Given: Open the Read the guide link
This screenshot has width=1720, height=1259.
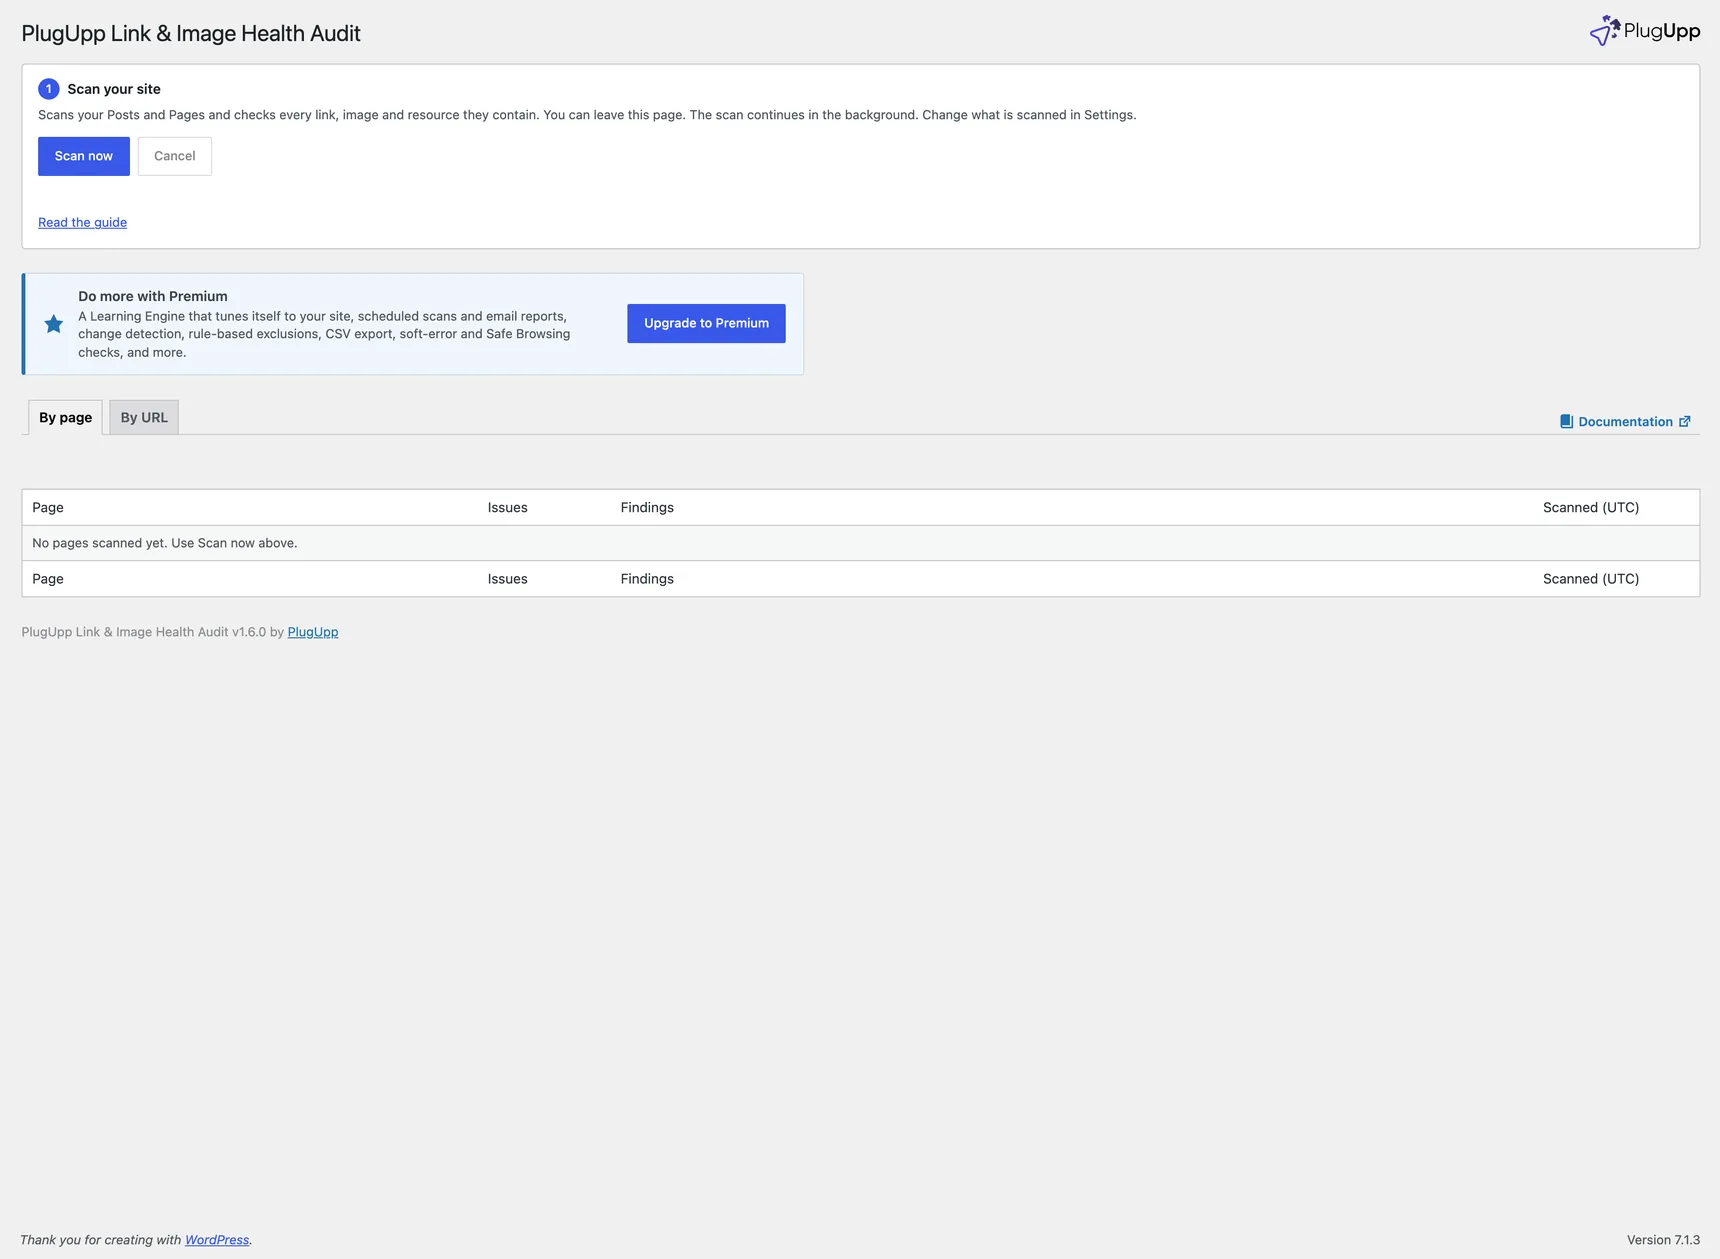Looking at the screenshot, I should [x=82, y=222].
